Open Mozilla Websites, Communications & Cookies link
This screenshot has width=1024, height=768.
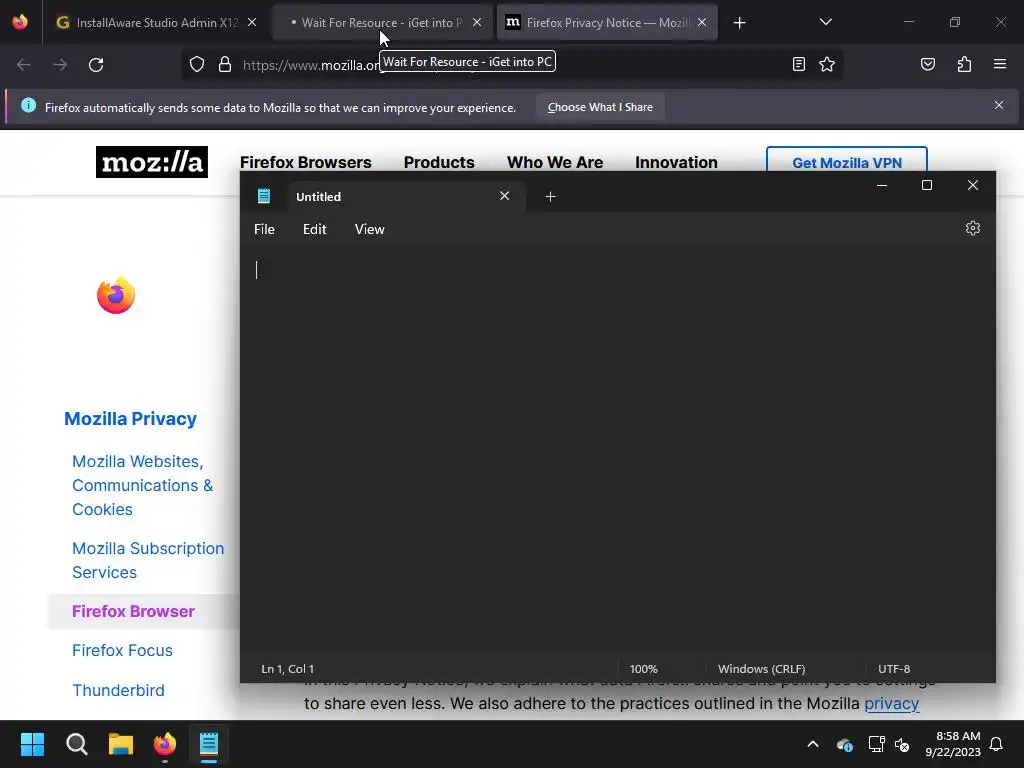(x=142, y=485)
